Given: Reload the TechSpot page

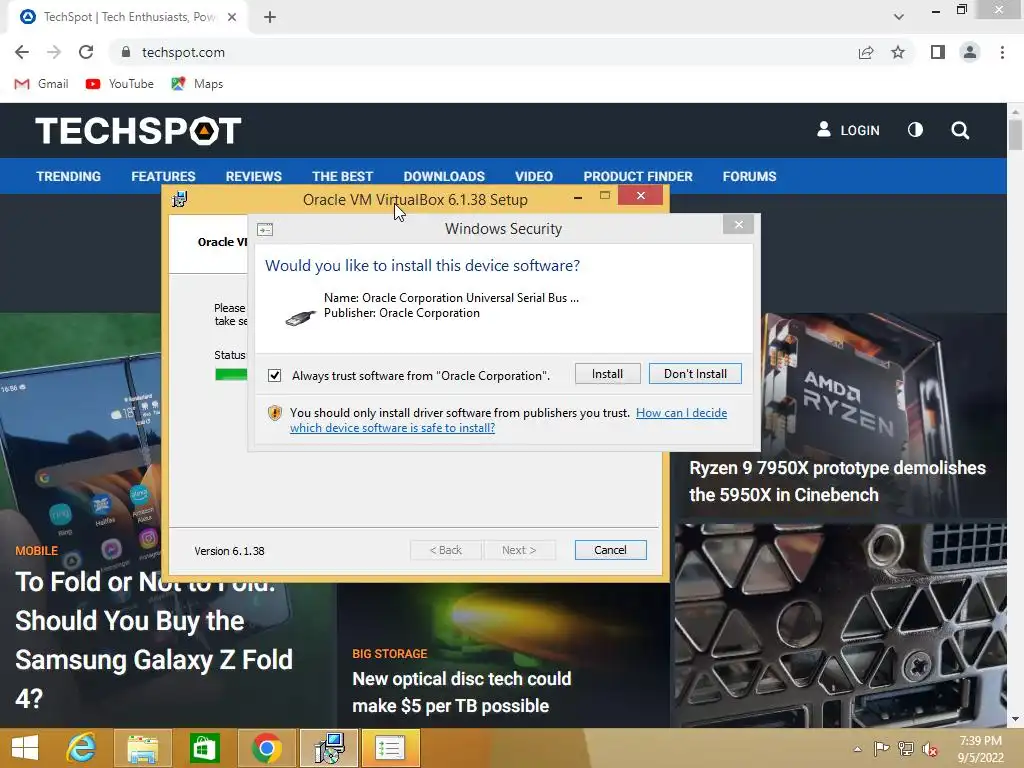Looking at the screenshot, I should pyautogui.click(x=86, y=52).
